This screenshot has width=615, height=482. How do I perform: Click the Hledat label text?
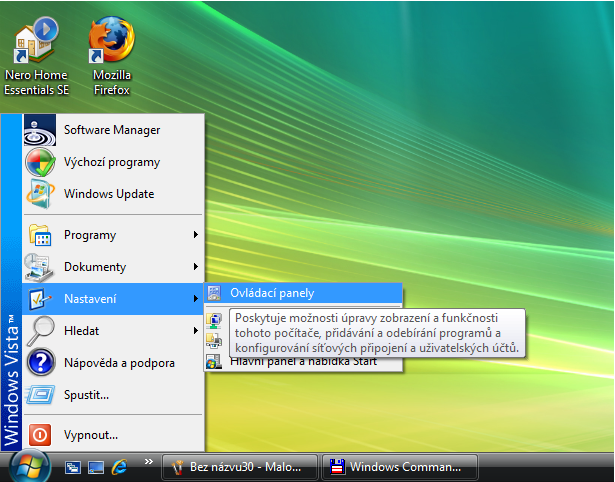coord(82,331)
